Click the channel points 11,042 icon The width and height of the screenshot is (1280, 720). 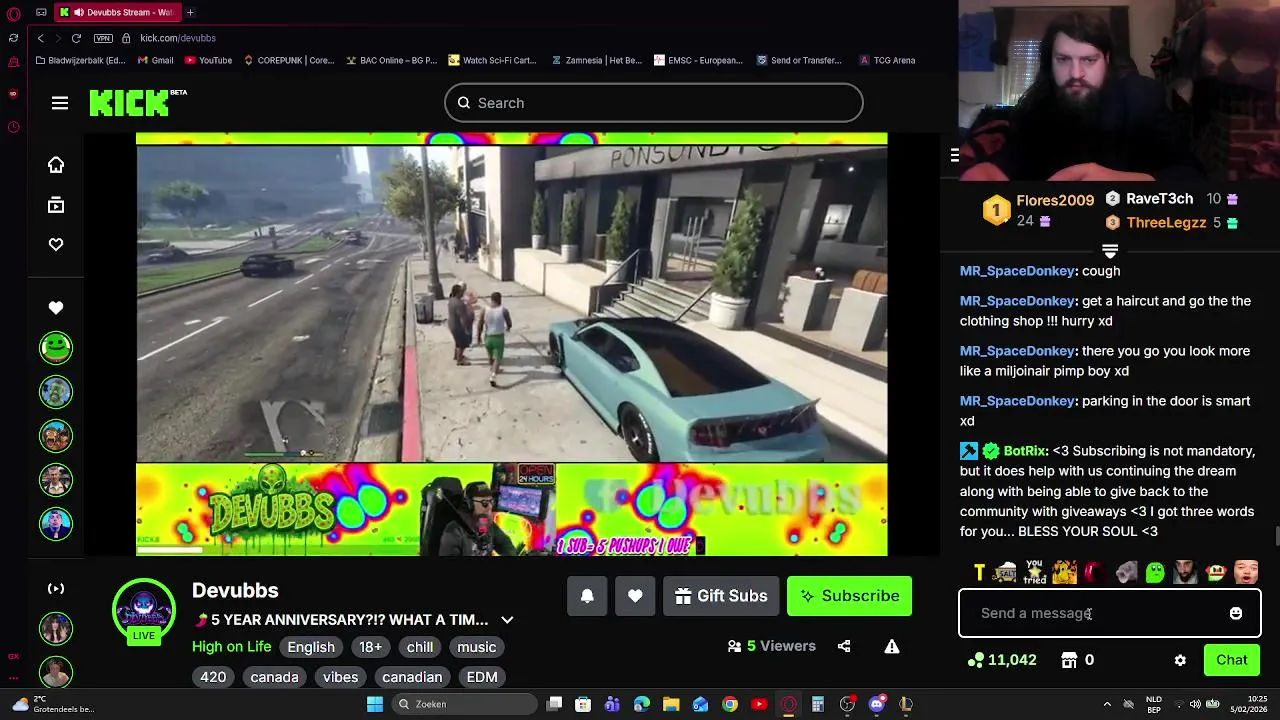pyautogui.click(x=976, y=660)
